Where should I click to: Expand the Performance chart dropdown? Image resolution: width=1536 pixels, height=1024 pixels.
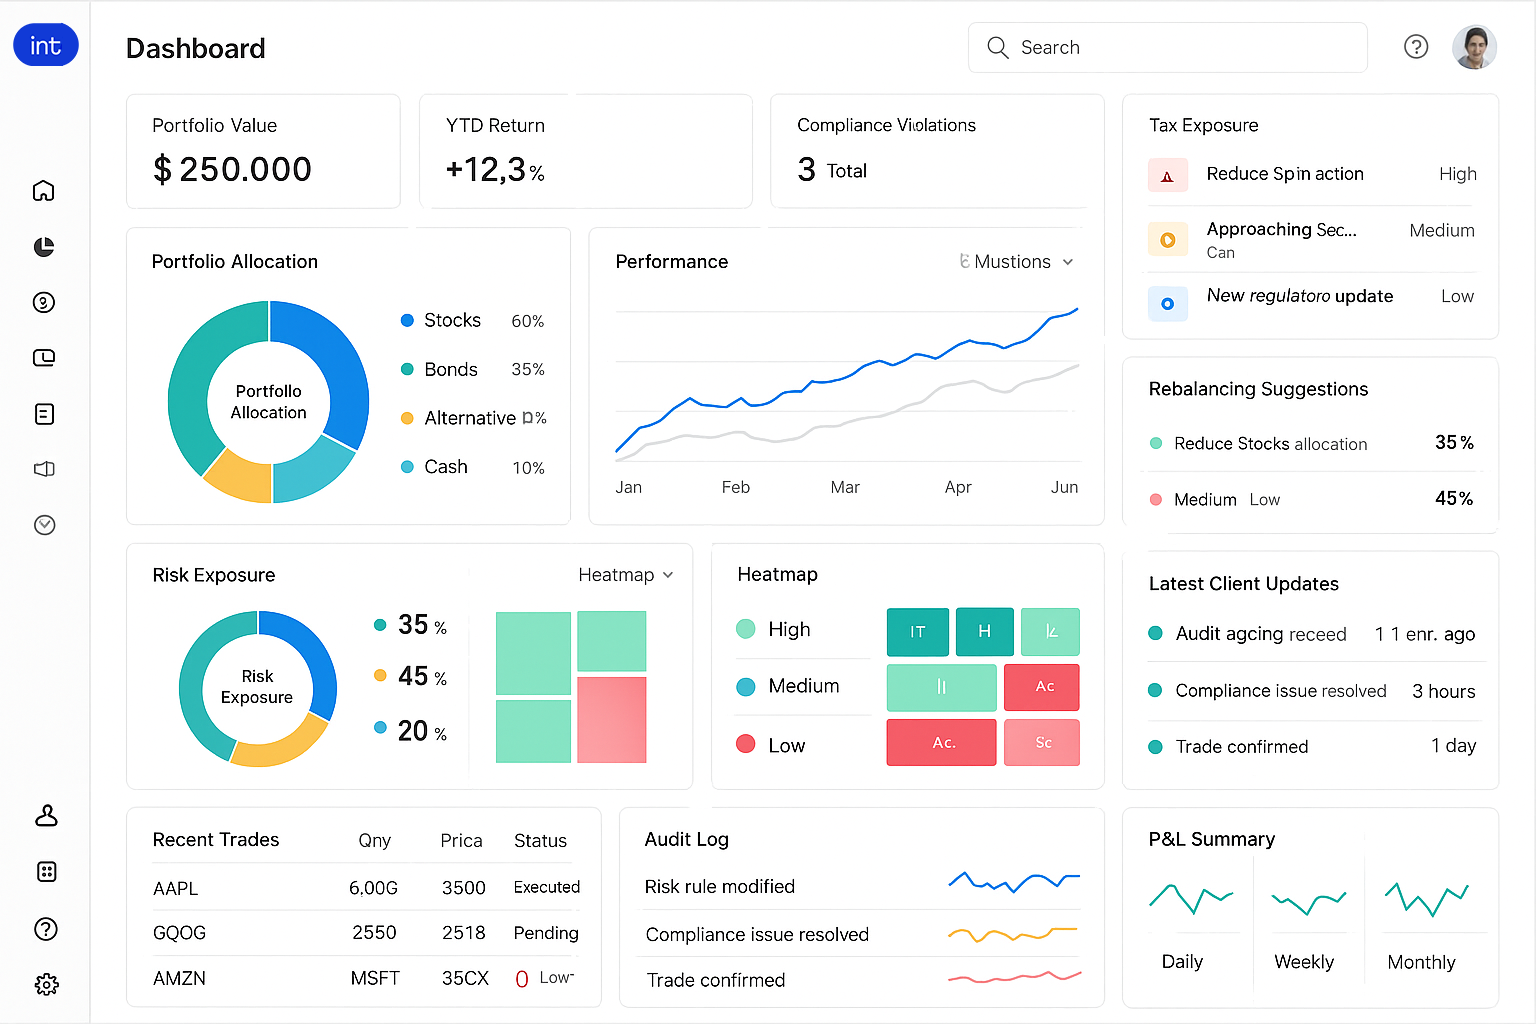1017,262
